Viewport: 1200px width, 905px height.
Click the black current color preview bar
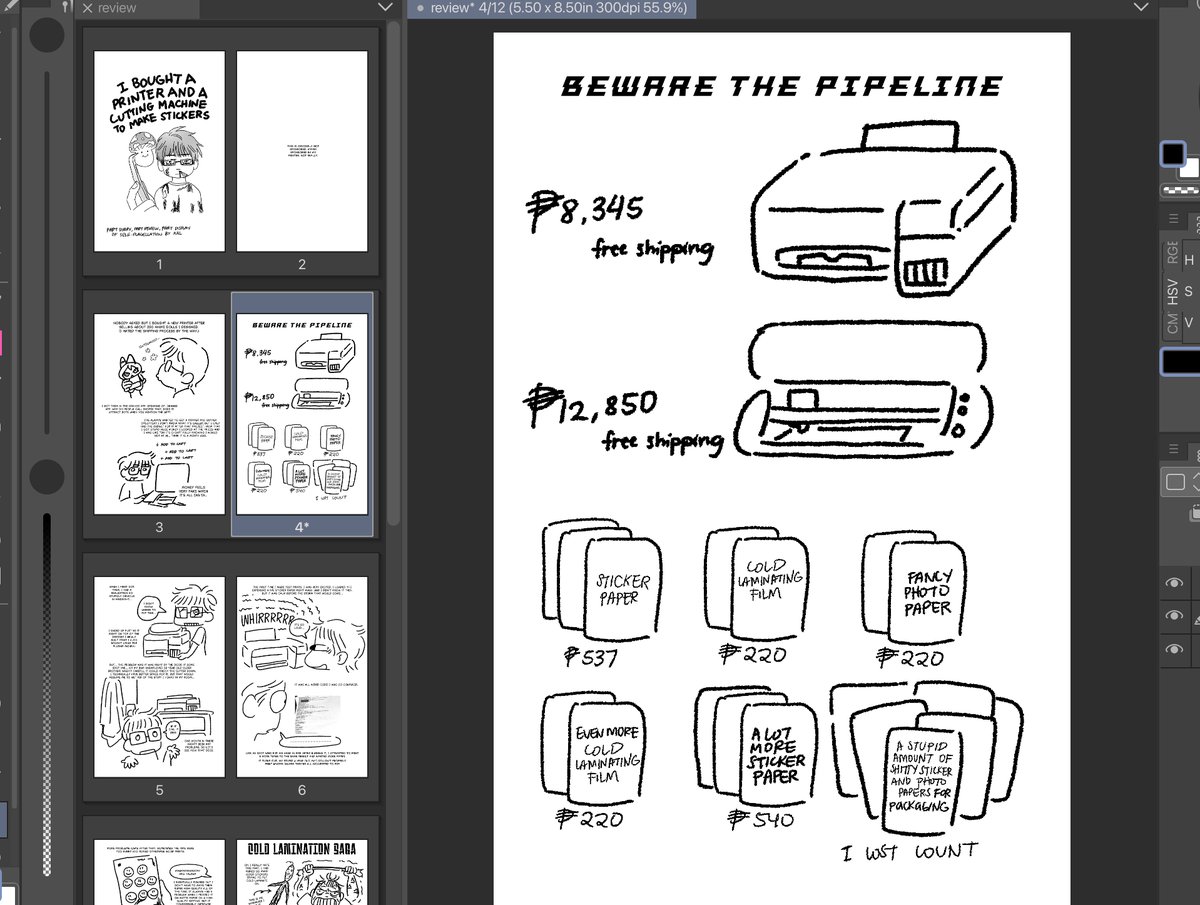coord(1181,361)
